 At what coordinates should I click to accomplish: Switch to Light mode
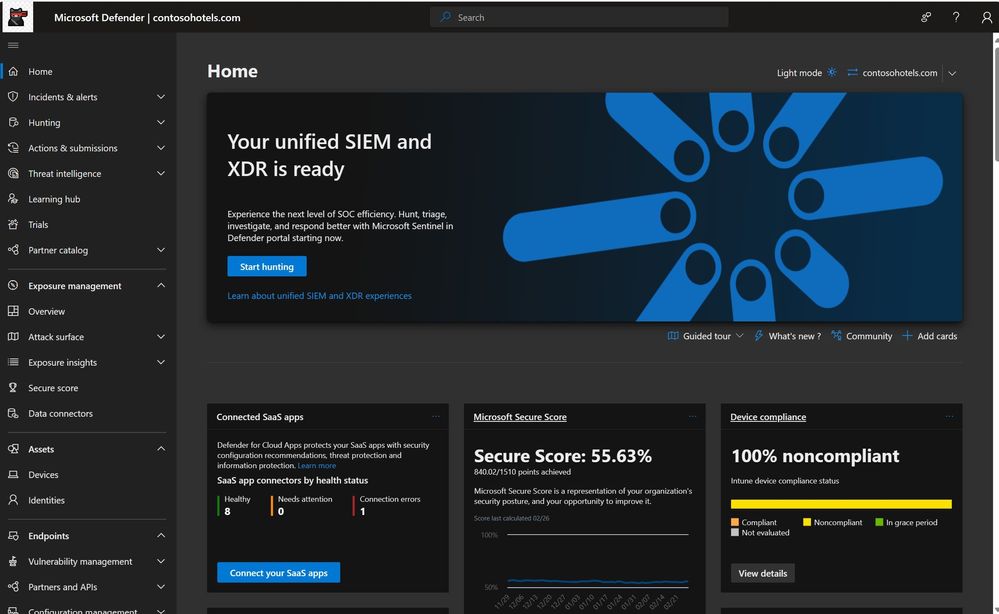click(x=806, y=73)
